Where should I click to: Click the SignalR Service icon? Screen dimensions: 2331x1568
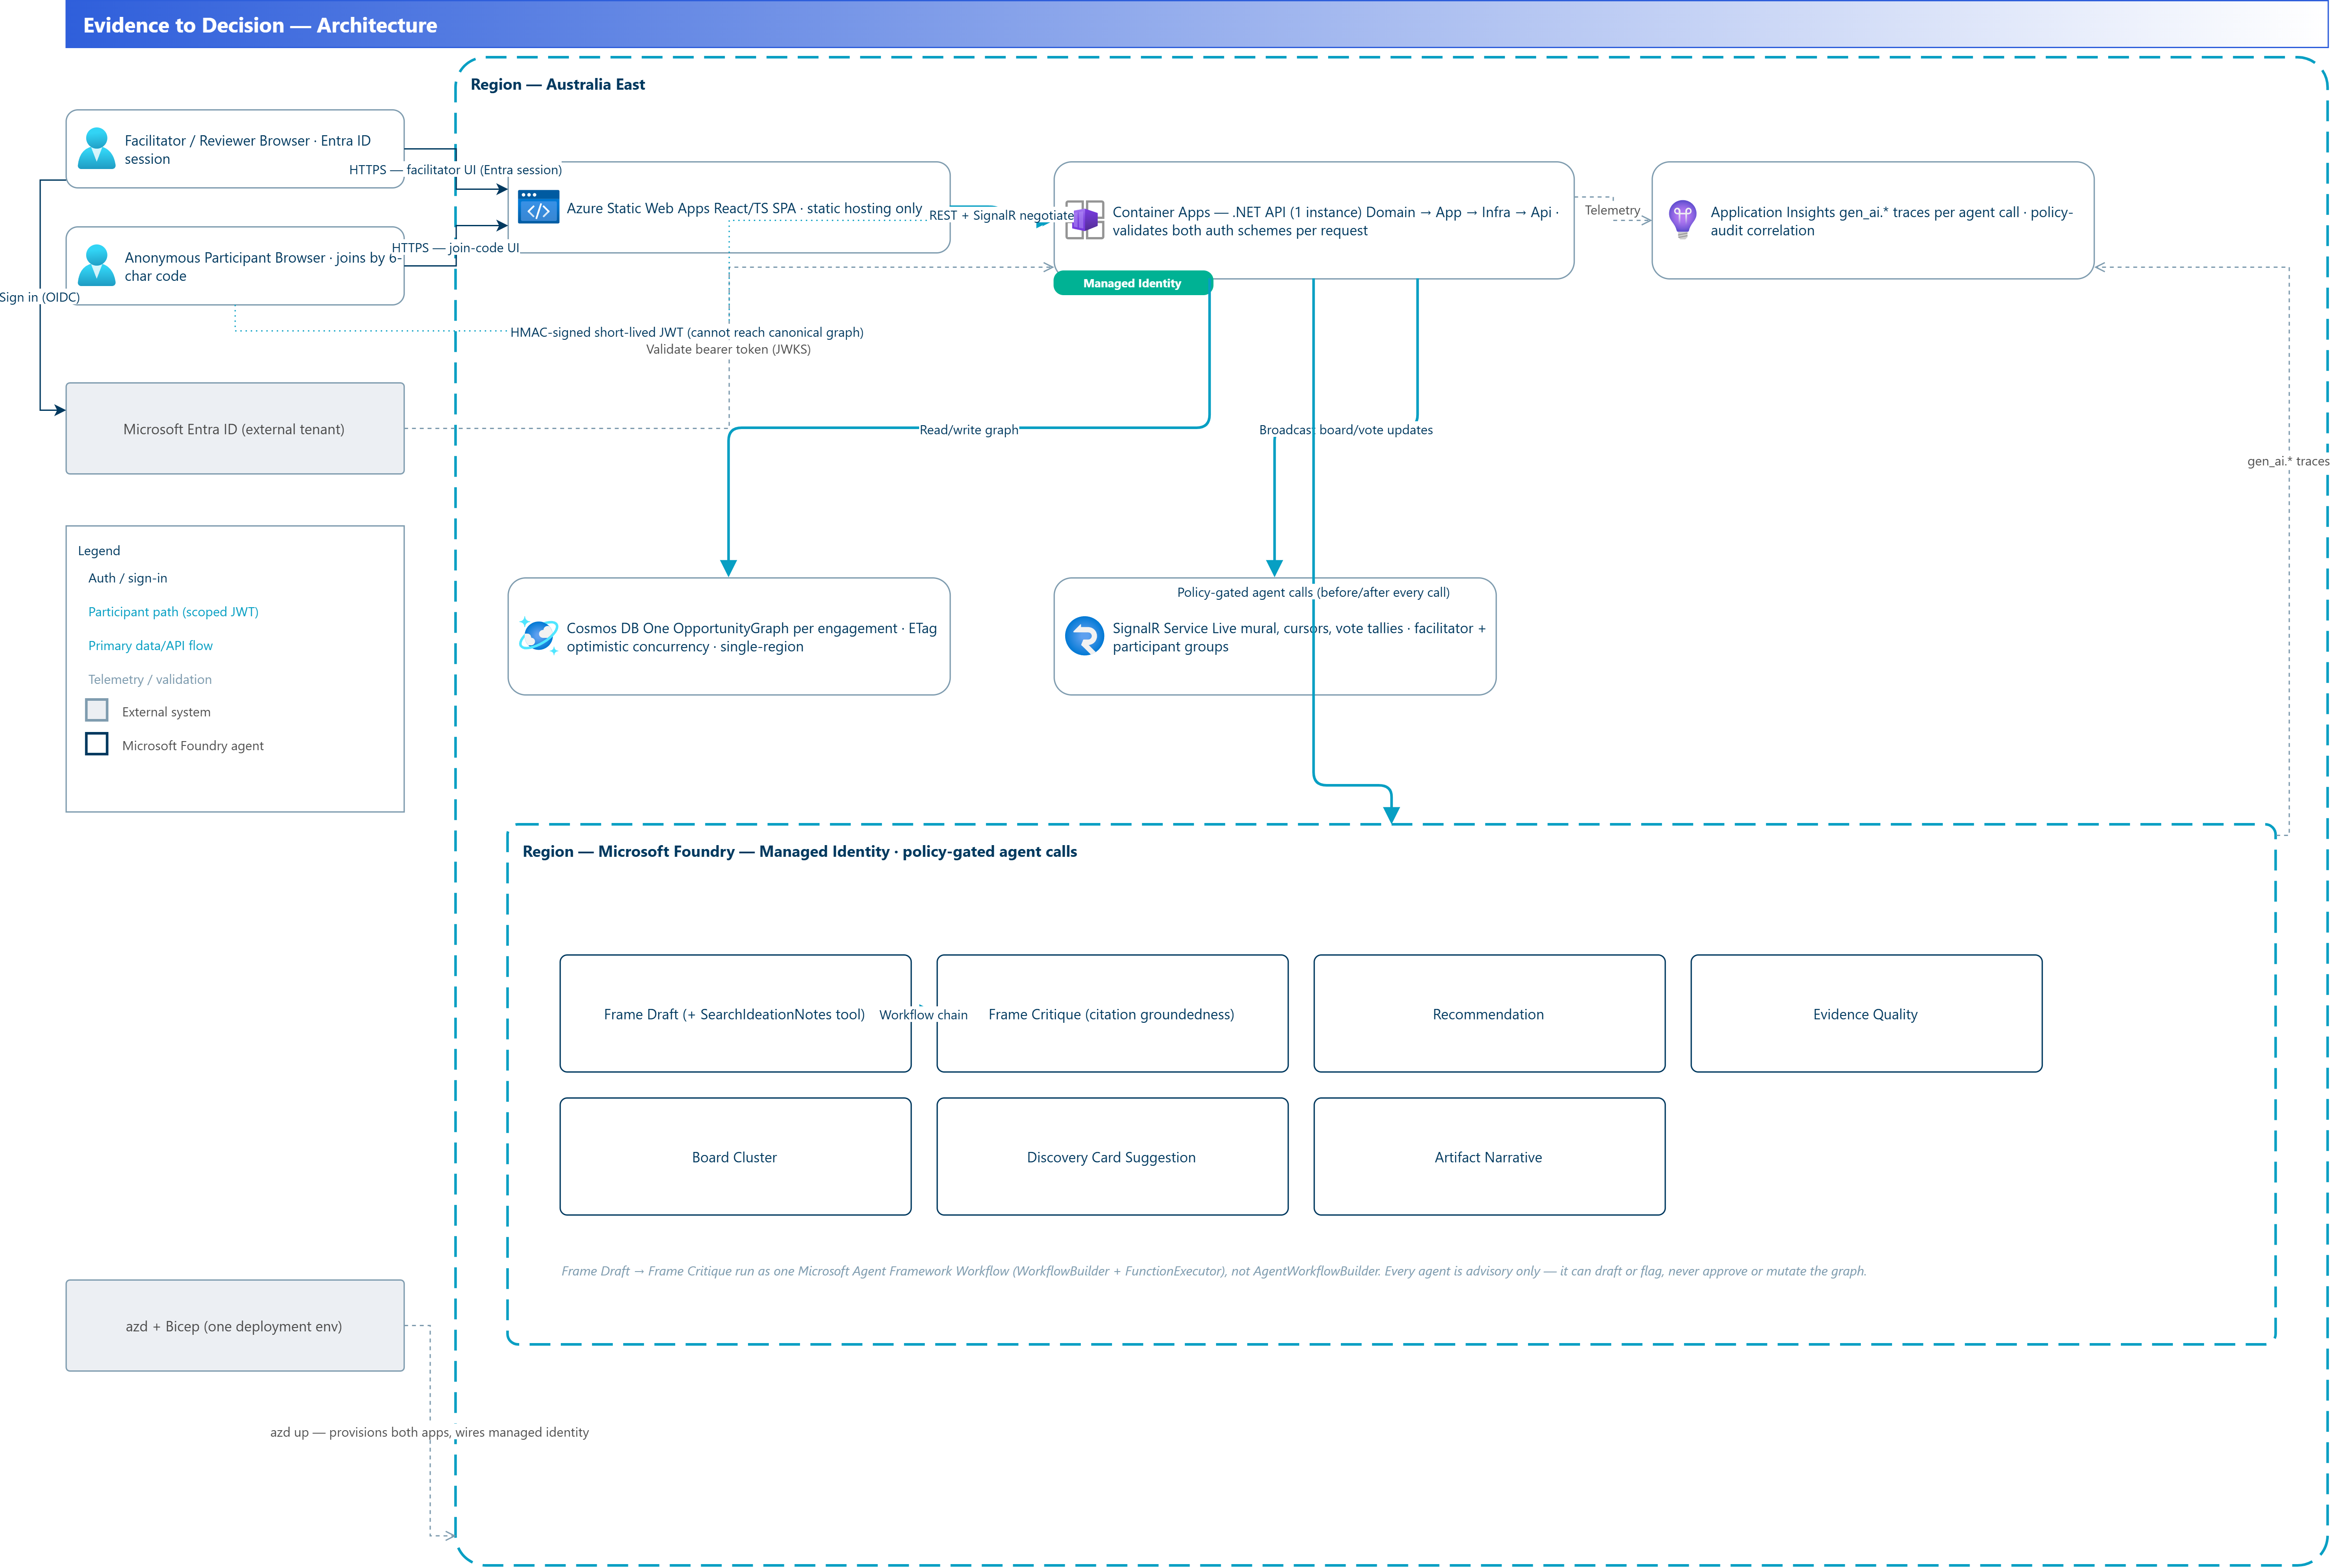click(1085, 636)
